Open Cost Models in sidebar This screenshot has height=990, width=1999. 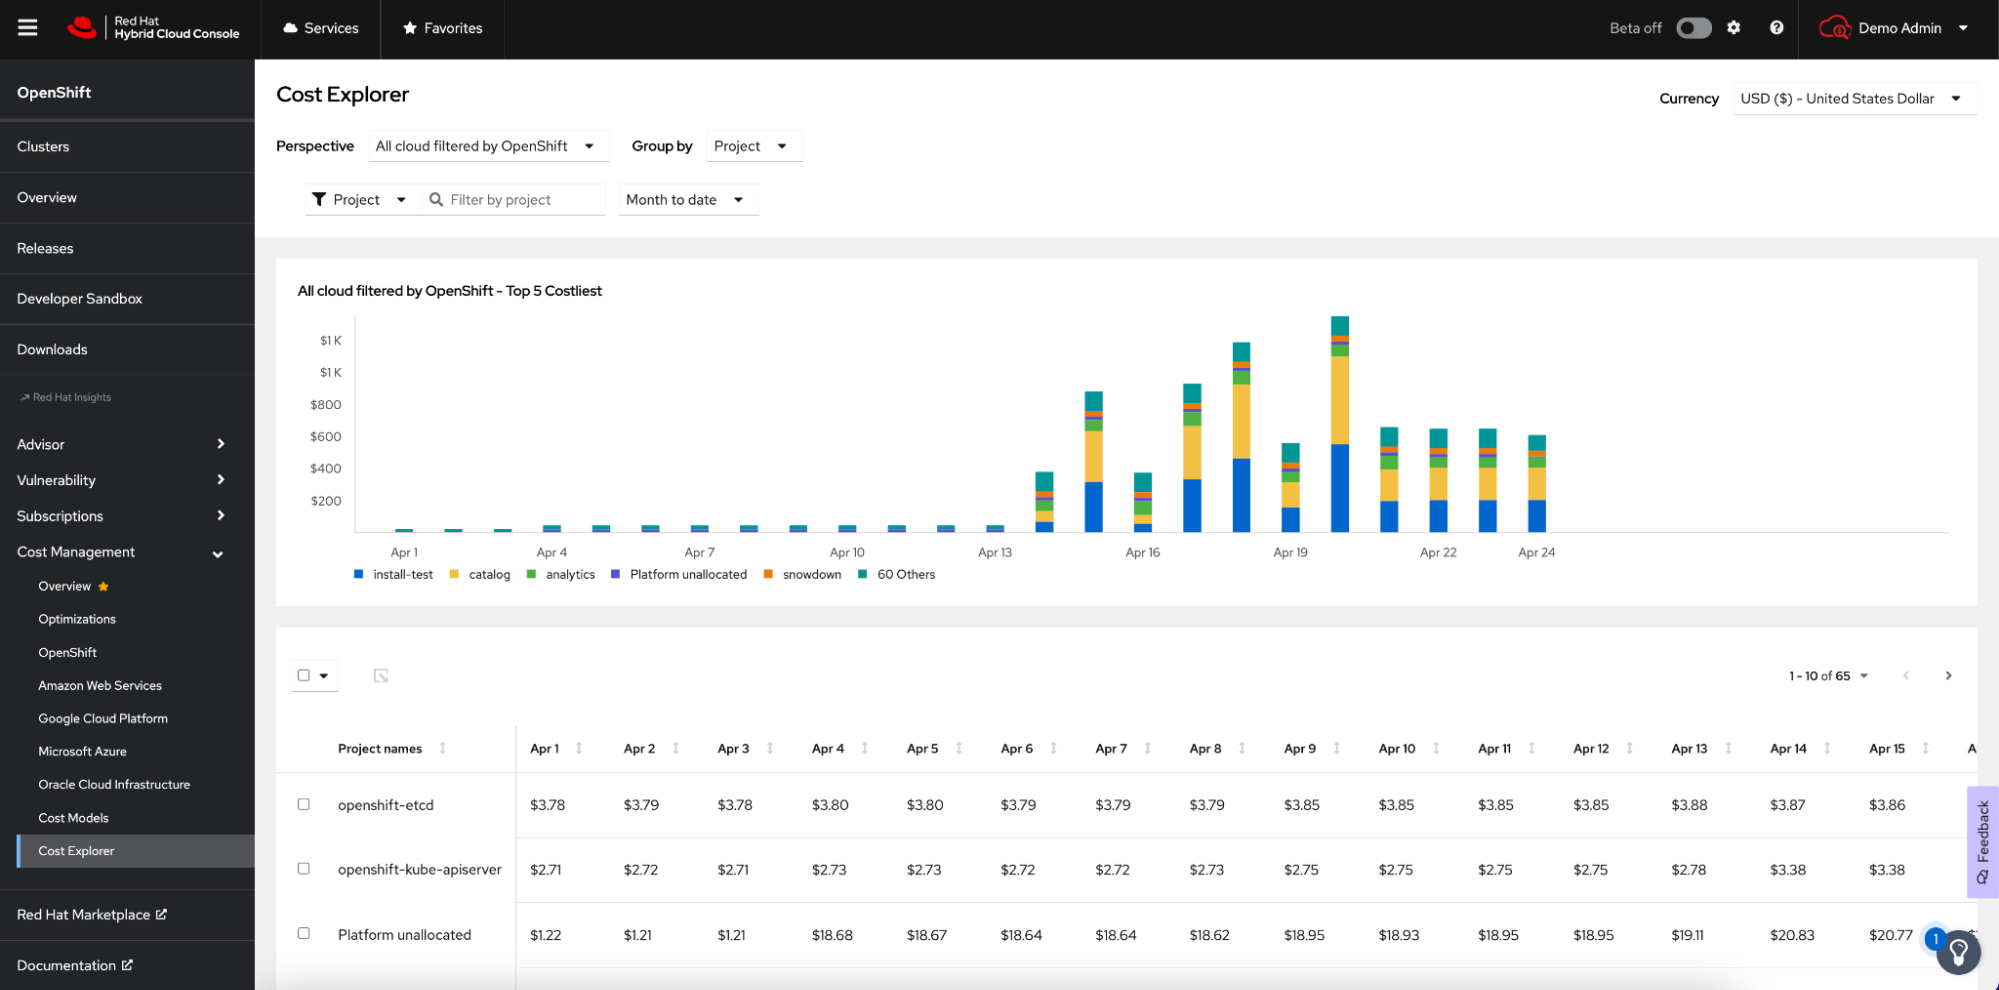(x=73, y=818)
